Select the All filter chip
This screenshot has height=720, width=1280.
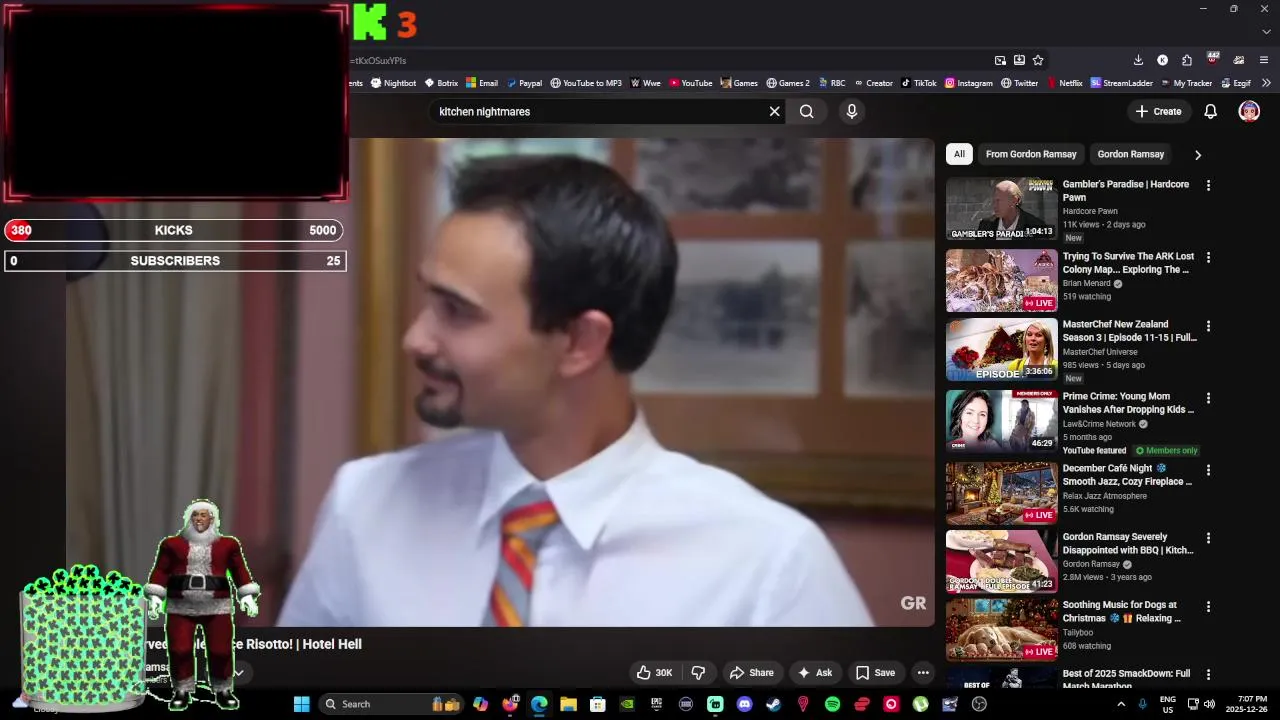tap(959, 154)
